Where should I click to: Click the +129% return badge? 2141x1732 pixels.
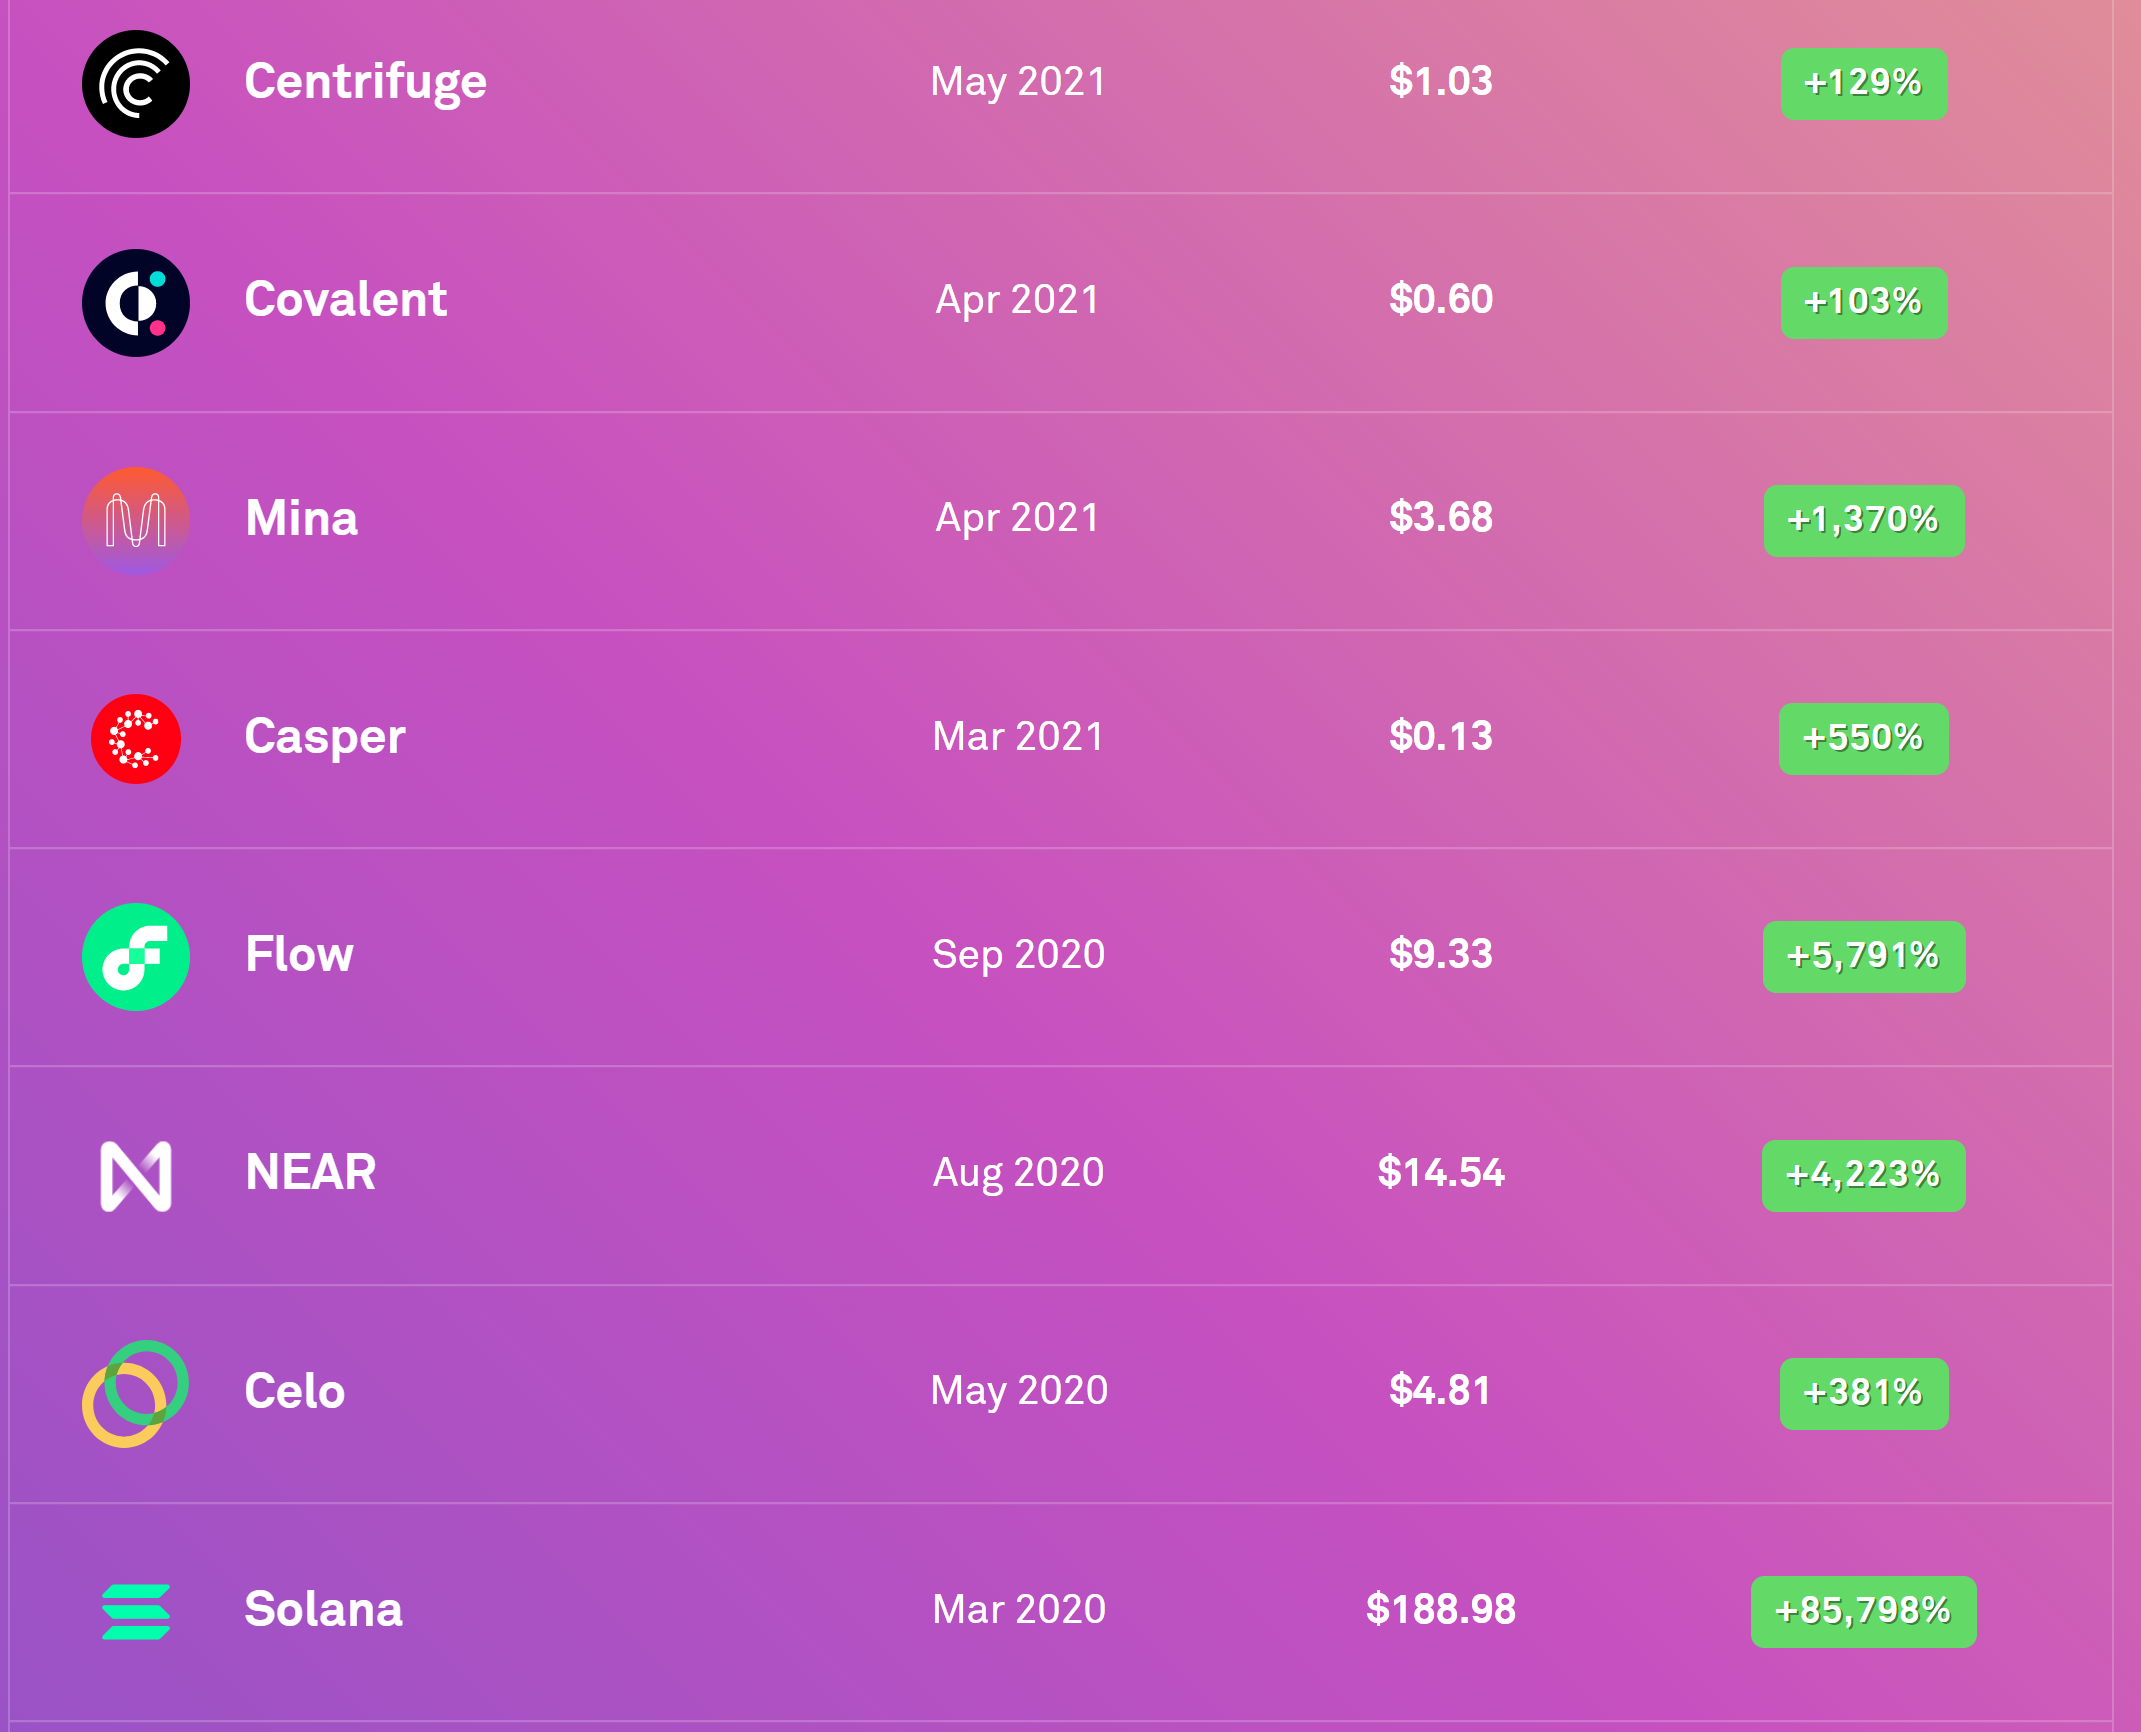(1864, 83)
